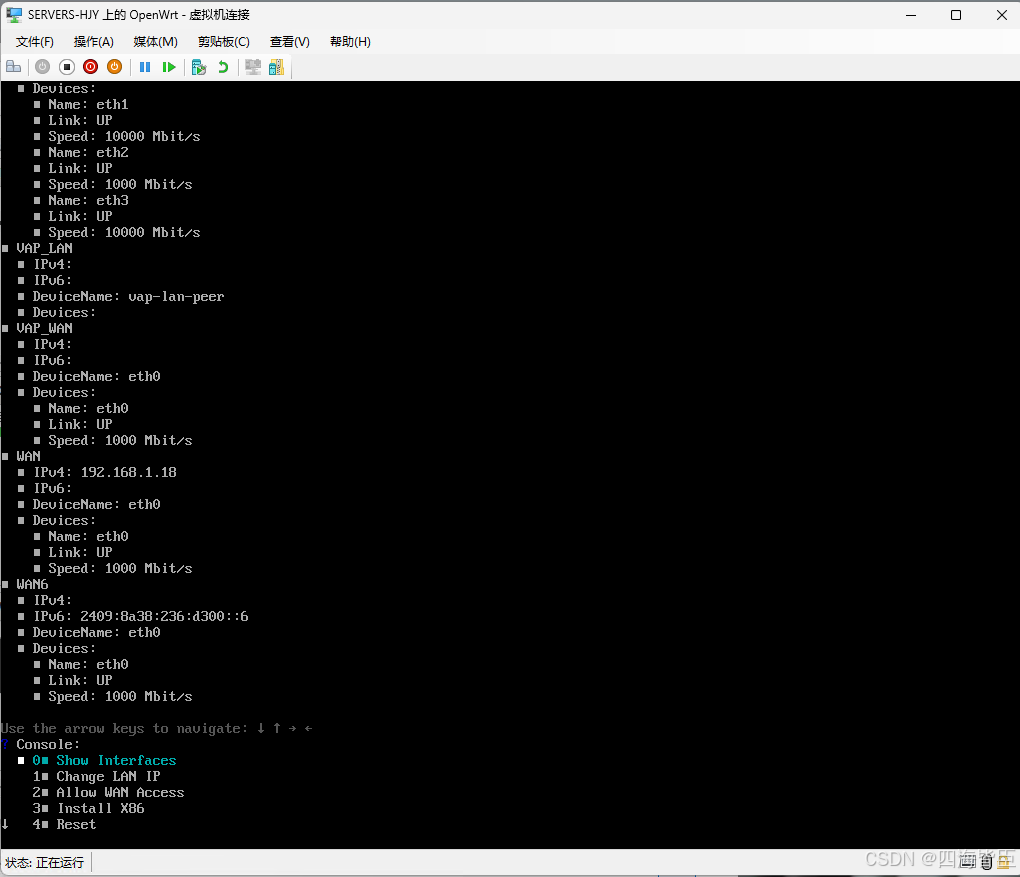
Task: Click the VAP_WAN interface heading
Action: (44, 329)
